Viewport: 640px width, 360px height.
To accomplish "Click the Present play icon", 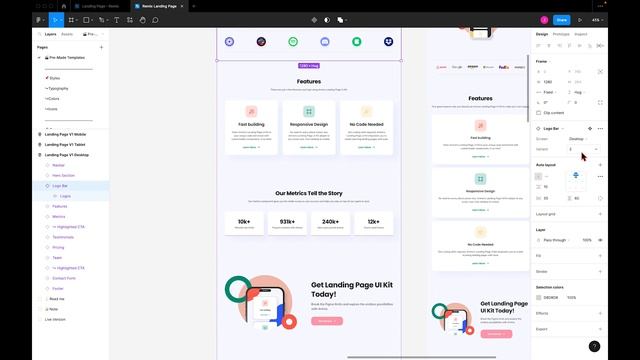I will click(x=580, y=20).
